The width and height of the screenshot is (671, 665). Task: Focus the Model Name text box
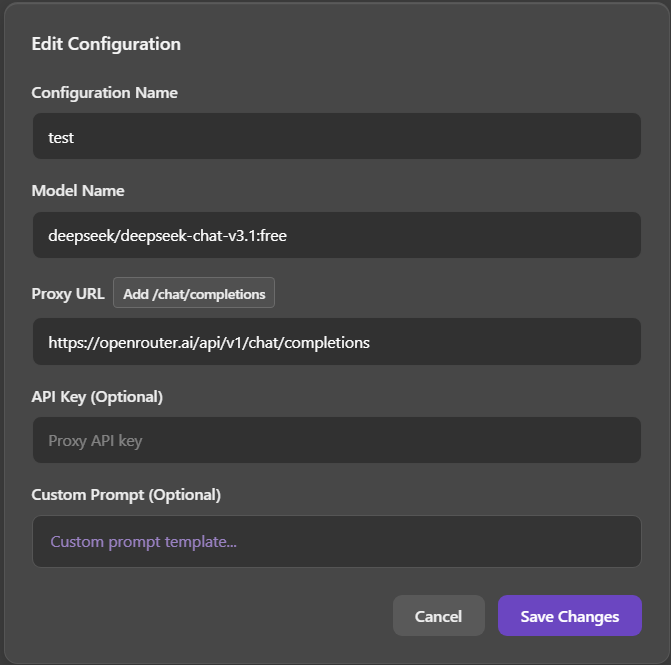point(336,235)
